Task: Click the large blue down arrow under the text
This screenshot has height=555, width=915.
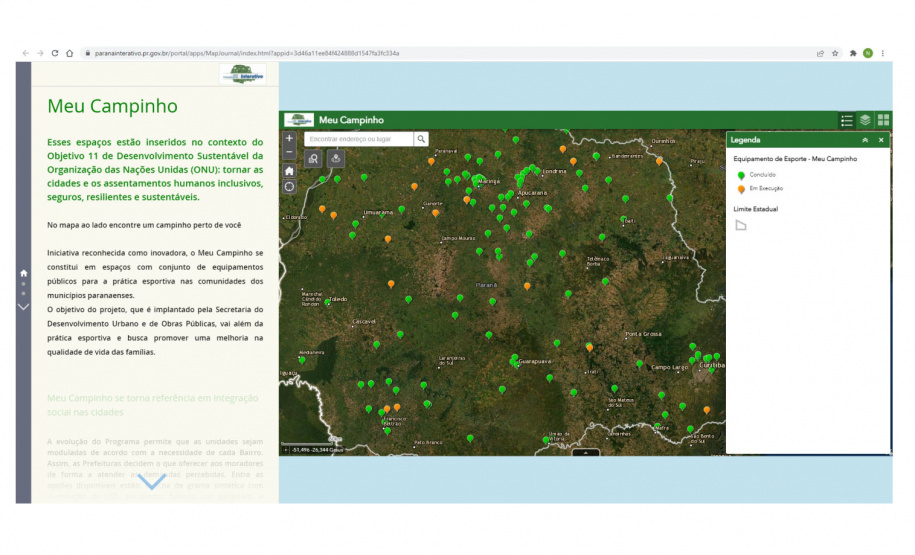Action: (x=152, y=481)
